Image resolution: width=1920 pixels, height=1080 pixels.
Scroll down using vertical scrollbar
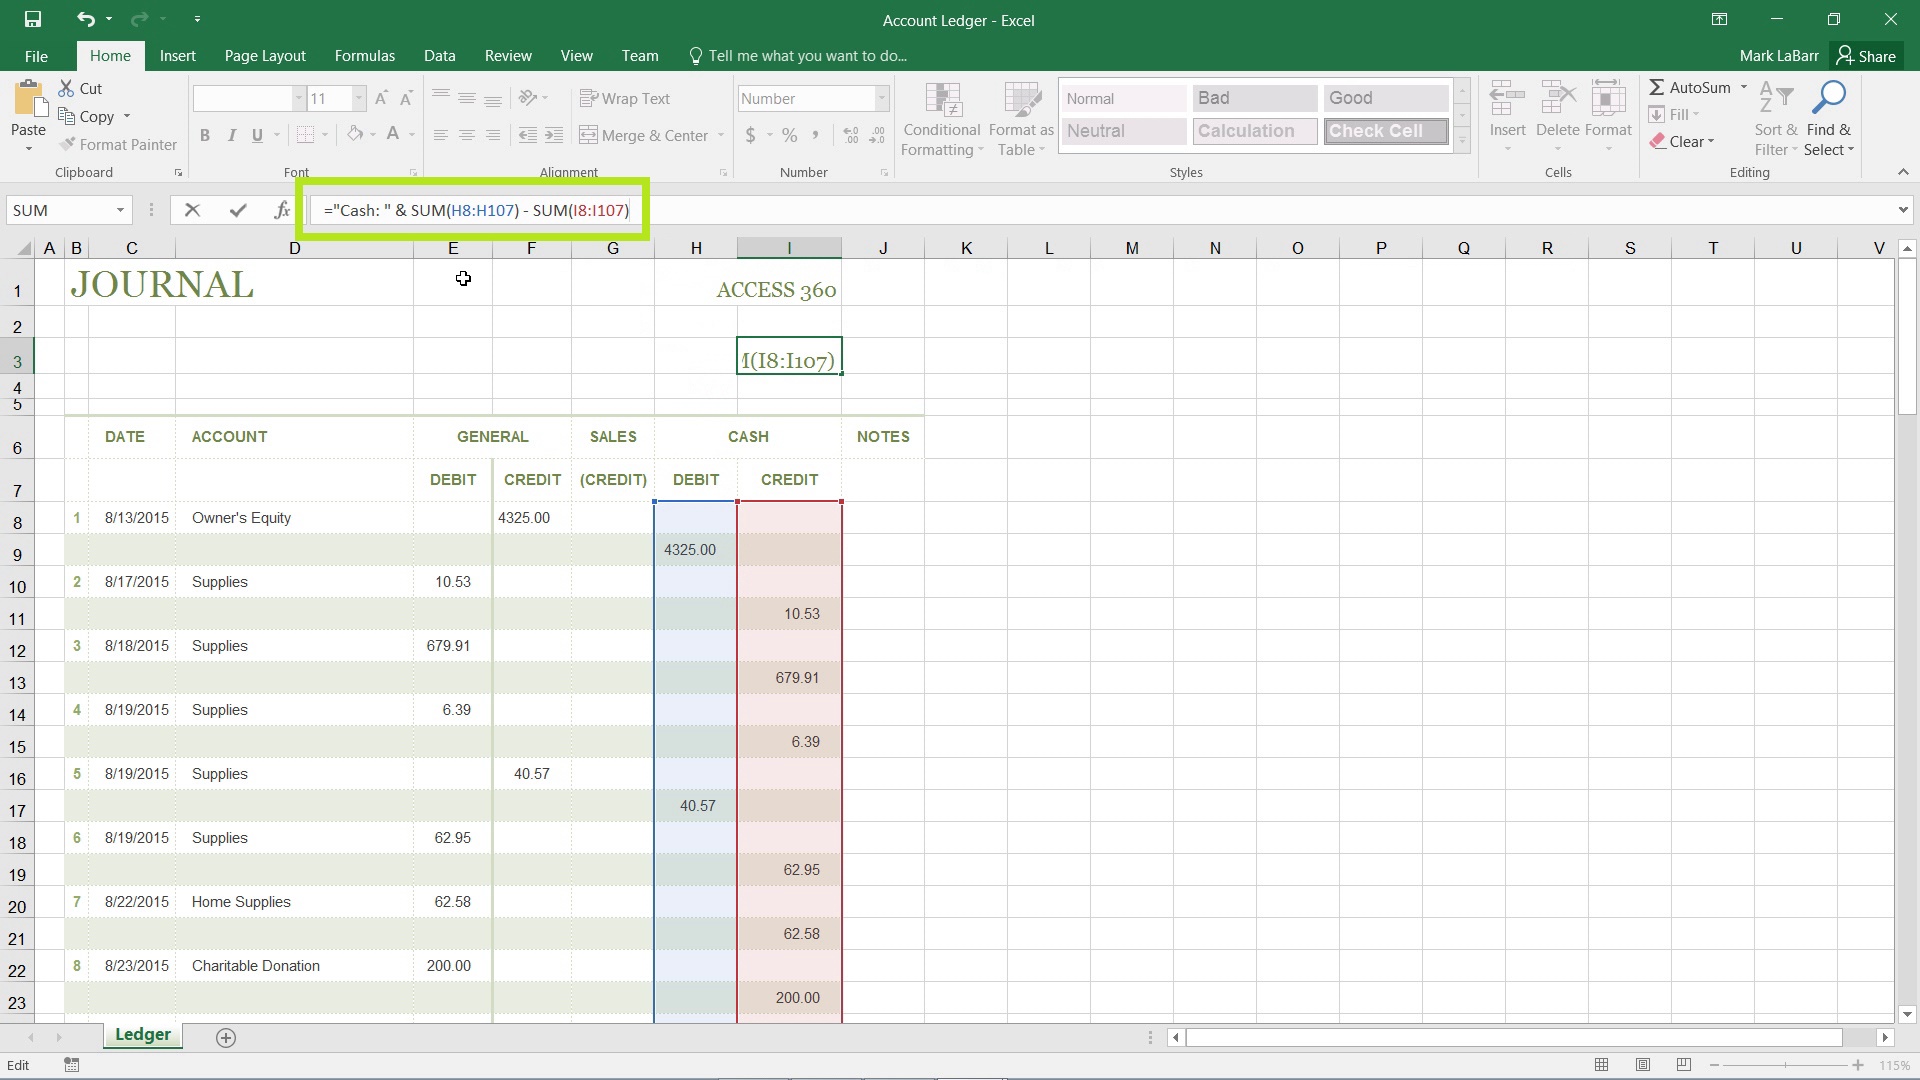click(x=1907, y=1014)
